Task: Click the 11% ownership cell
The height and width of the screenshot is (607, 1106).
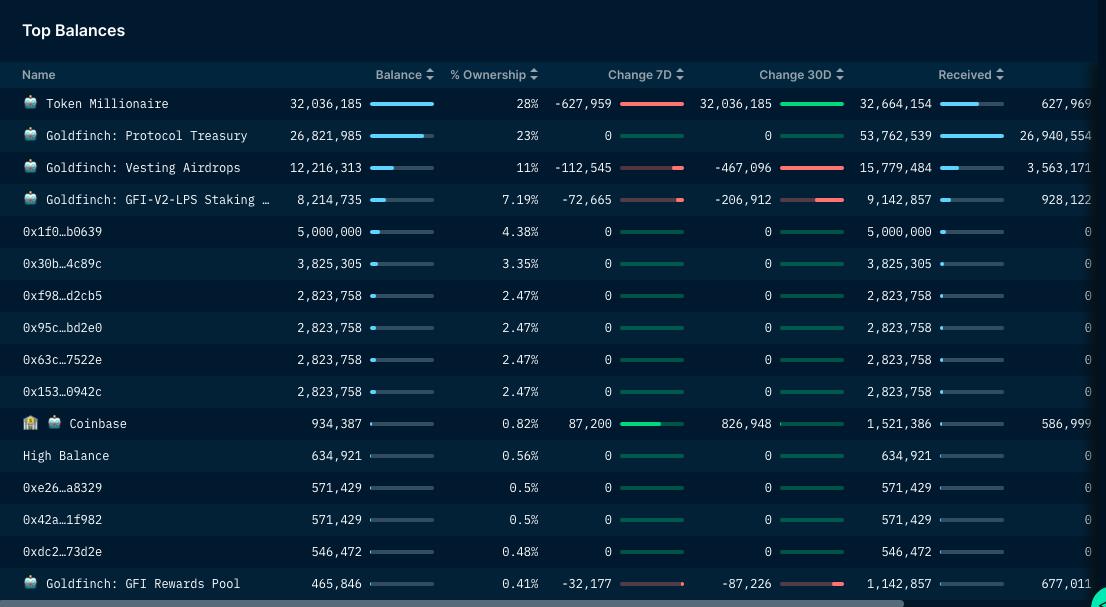Action: point(527,168)
